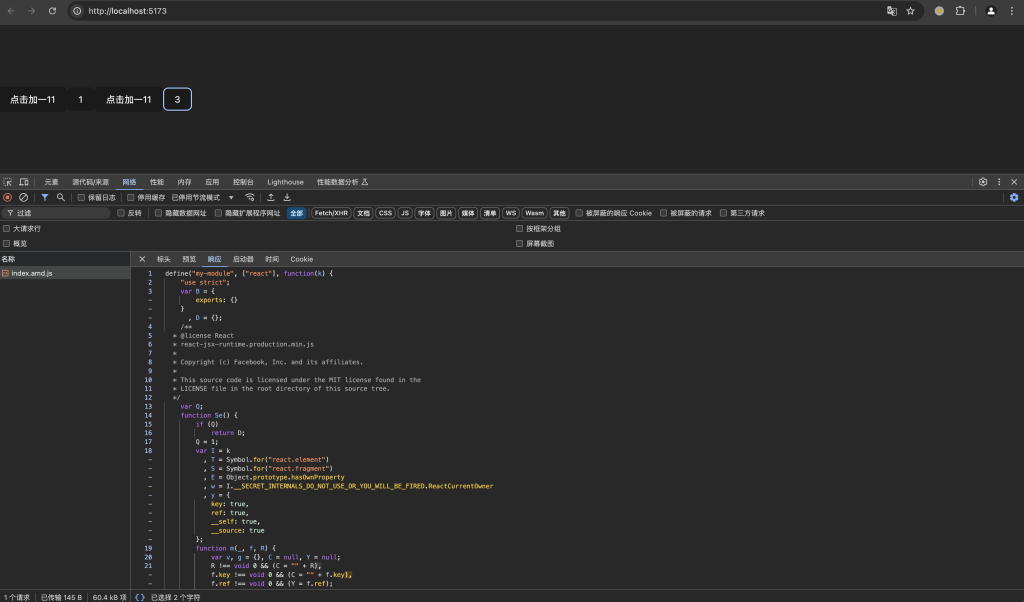Click the first 点击加一11 button

tap(33, 99)
